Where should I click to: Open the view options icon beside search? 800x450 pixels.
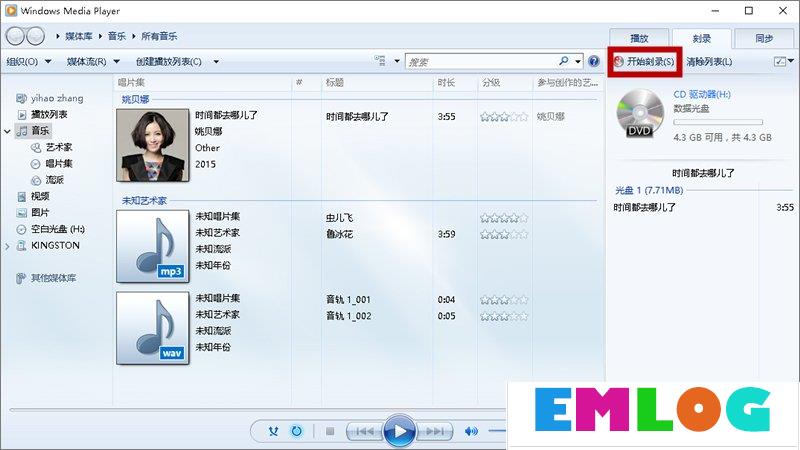380,61
